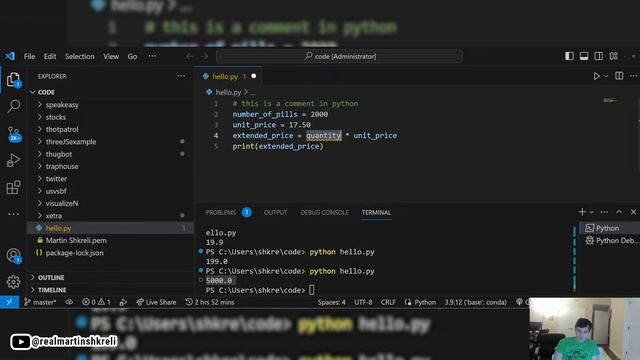Select interpreter 3.9.12 base conda
Image resolution: width=640 pixels, height=360 pixels.
[476, 302]
